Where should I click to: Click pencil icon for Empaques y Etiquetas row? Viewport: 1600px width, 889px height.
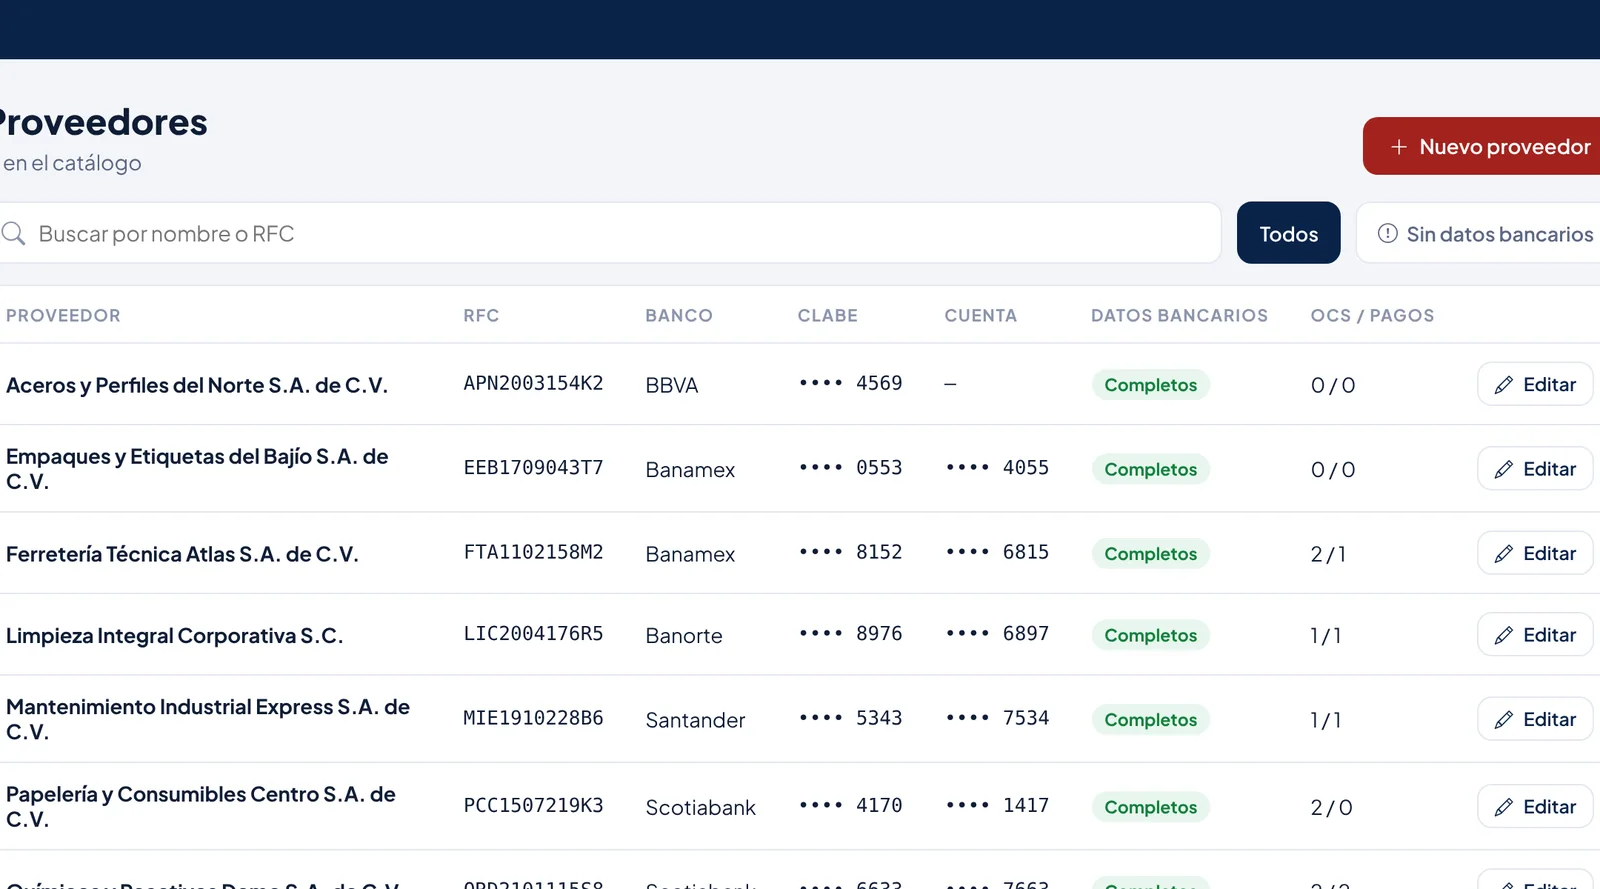pyautogui.click(x=1504, y=469)
